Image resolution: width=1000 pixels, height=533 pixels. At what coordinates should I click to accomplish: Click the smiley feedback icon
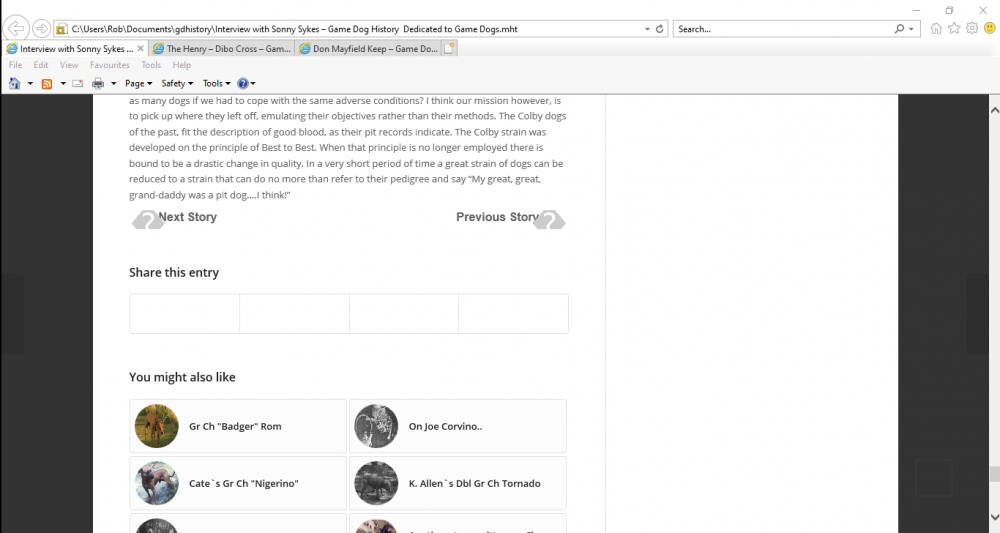989,28
